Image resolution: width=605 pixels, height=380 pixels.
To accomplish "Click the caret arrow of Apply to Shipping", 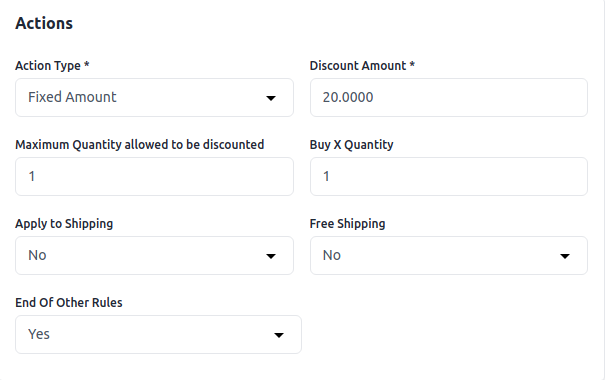I will coord(271,256).
